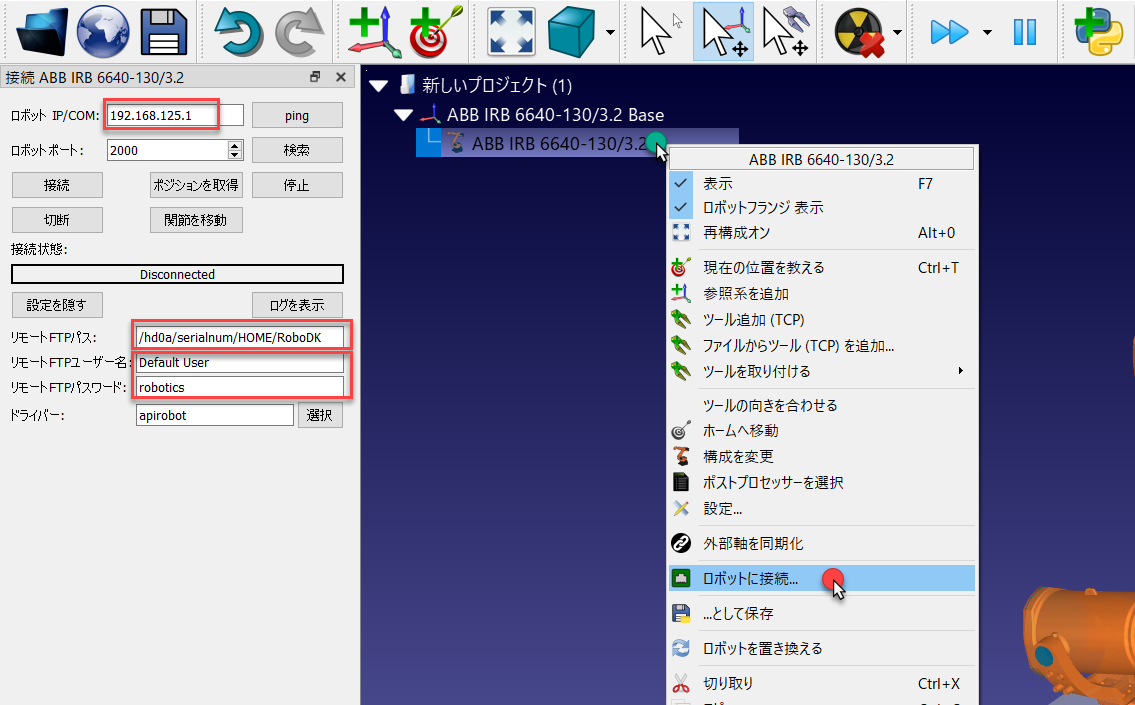Click the Pause simulation icon

[1025, 31]
